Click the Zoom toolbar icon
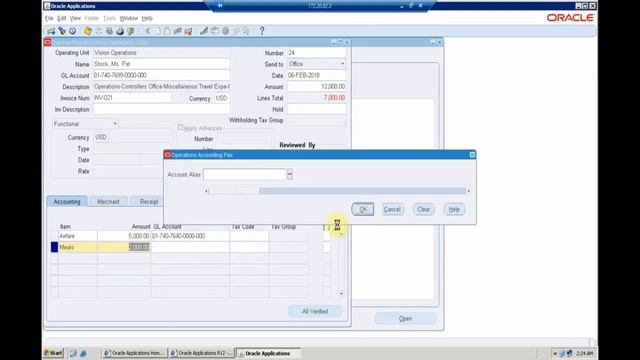Image resolution: width=640 pixels, height=360 pixels. point(215,31)
